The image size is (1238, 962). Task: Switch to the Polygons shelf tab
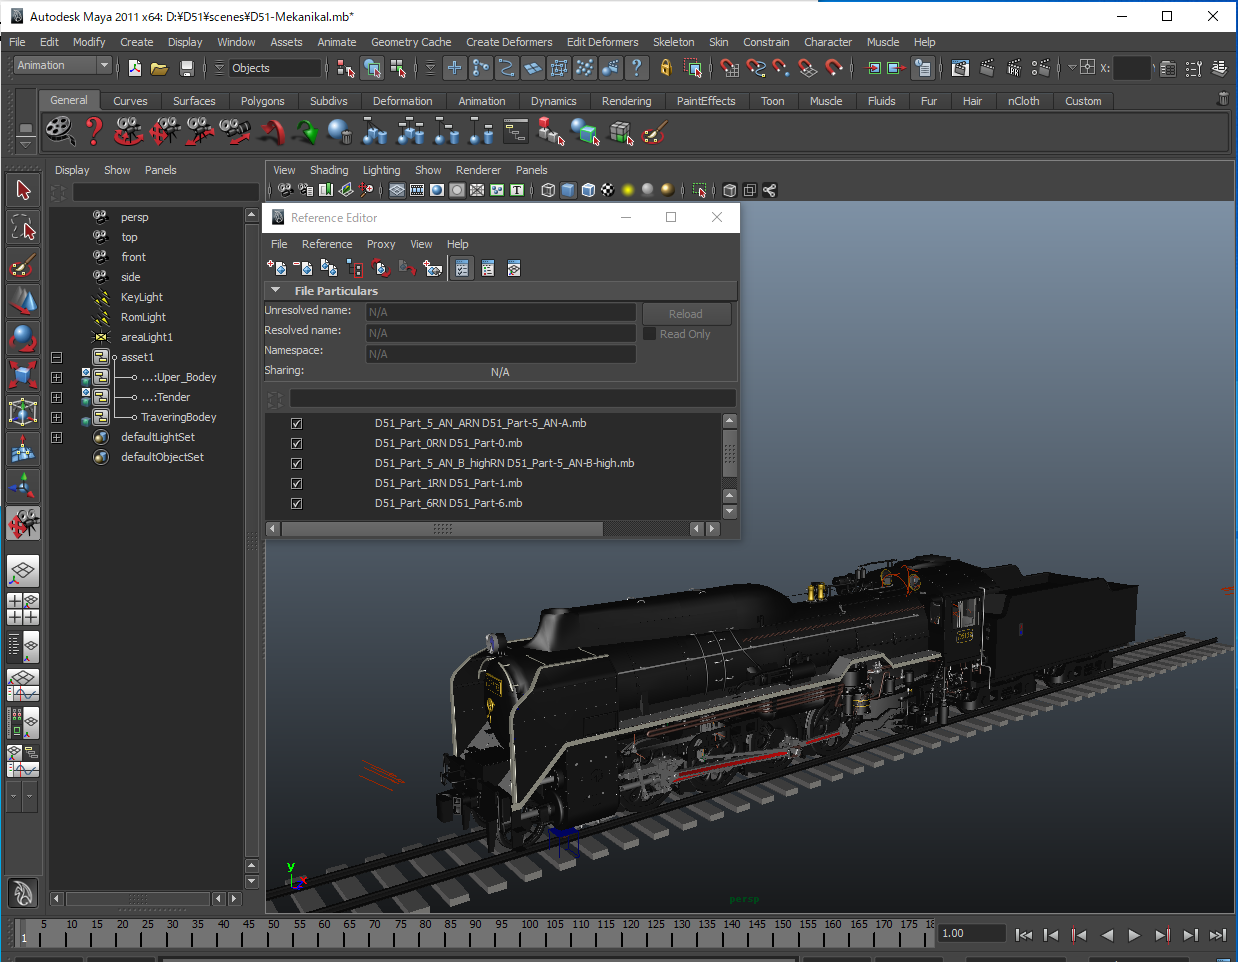(x=262, y=101)
